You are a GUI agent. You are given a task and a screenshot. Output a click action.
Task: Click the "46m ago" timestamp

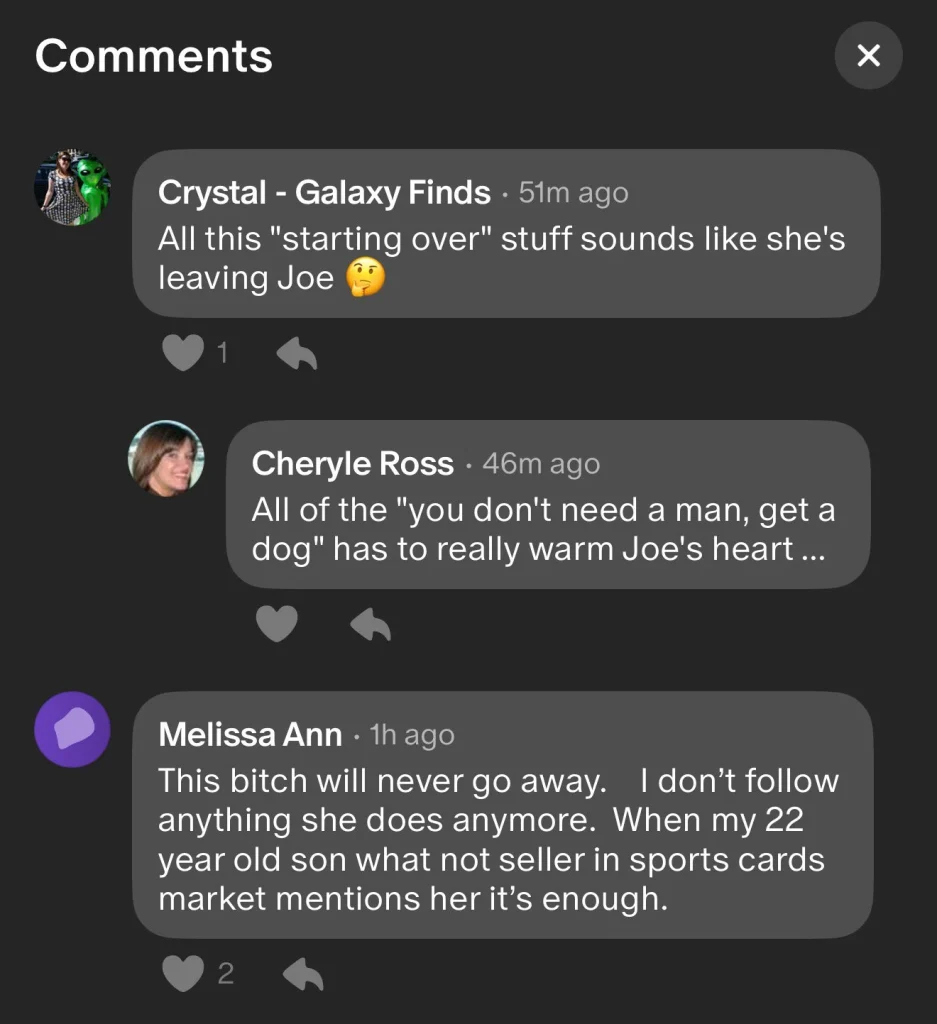(541, 464)
